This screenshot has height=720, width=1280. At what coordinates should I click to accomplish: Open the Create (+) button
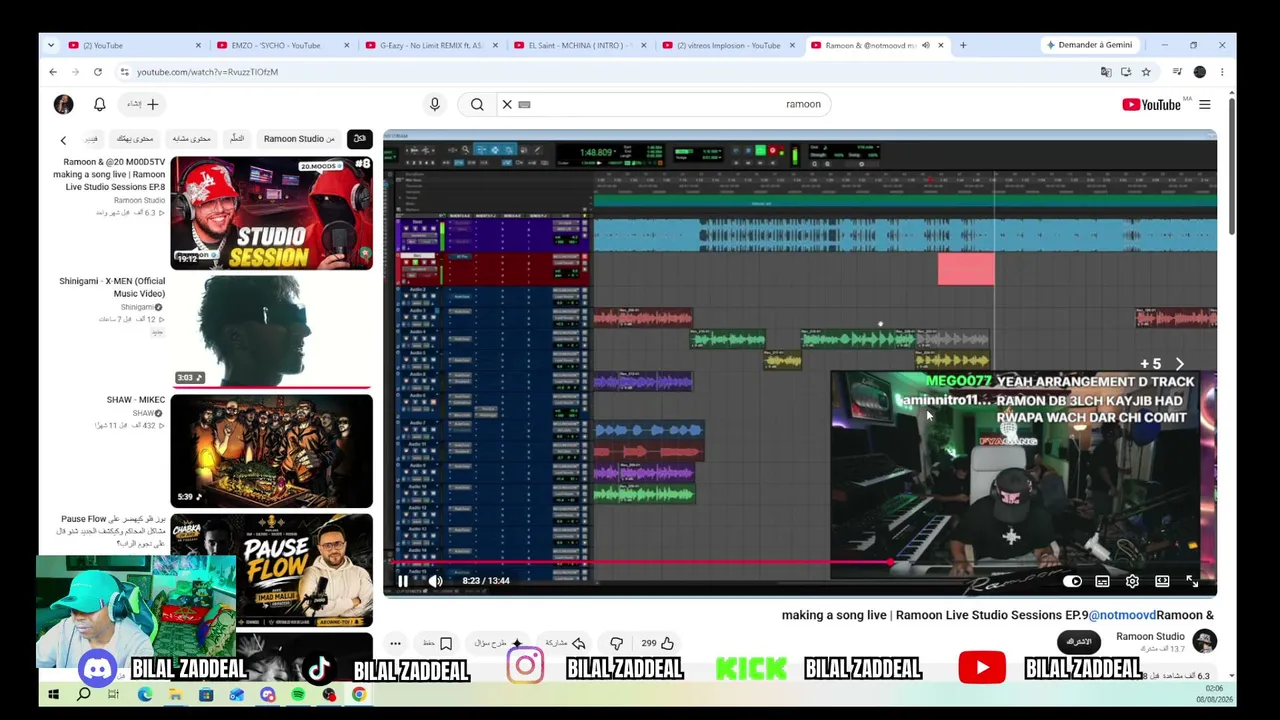tap(143, 104)
